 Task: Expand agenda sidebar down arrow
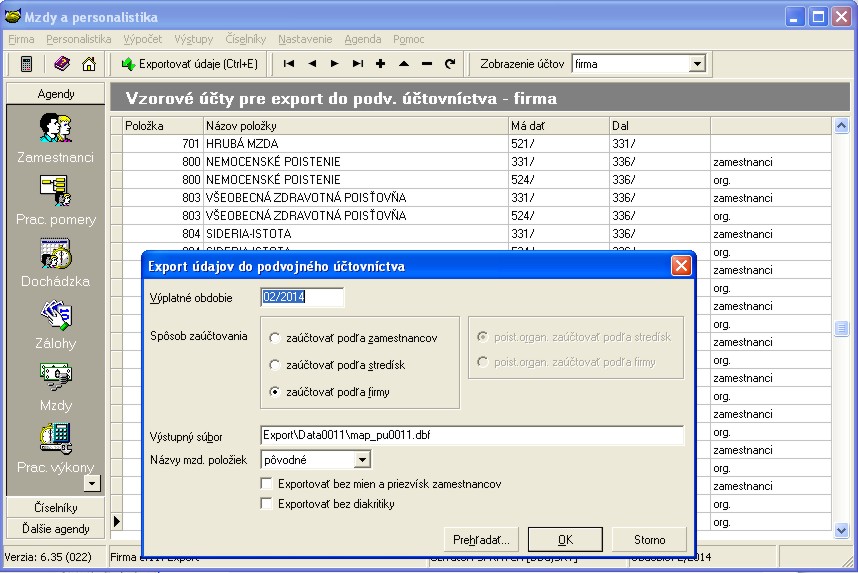(92, 483)
